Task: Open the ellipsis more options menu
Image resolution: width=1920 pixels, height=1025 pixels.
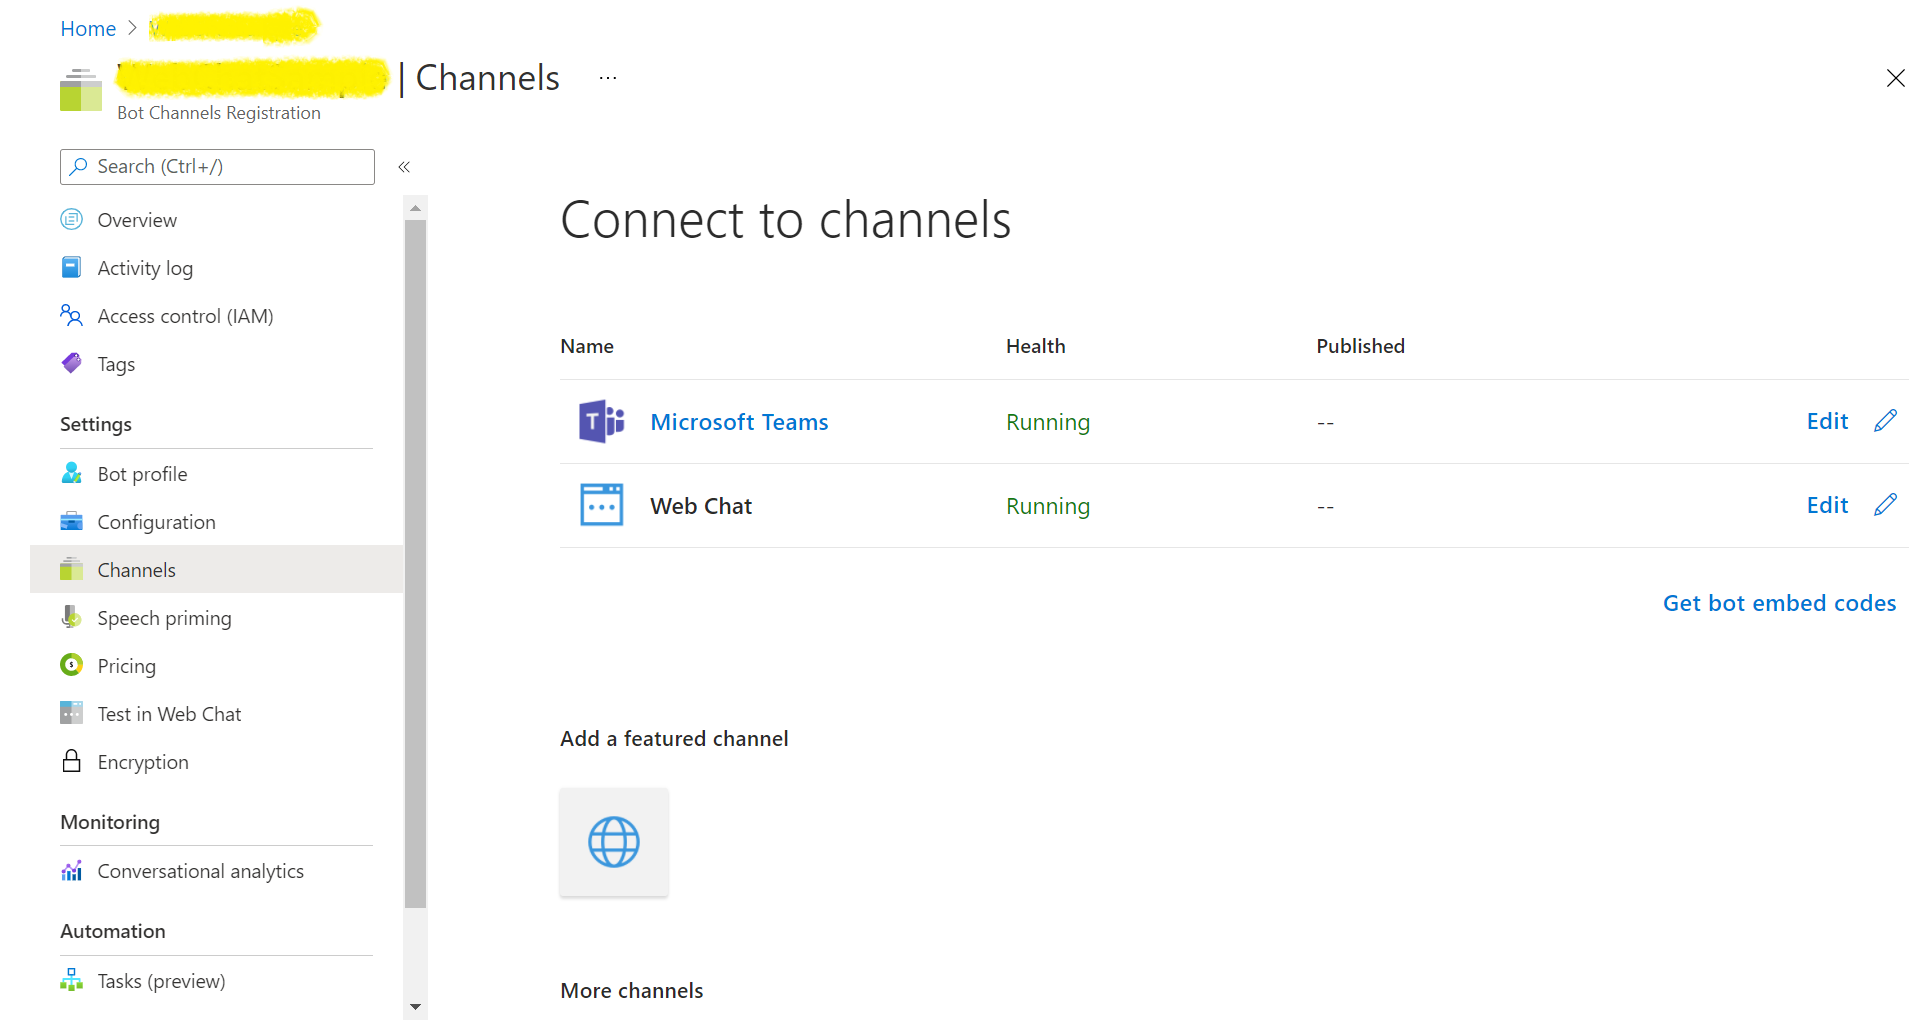Action: (x=608, y=78)
